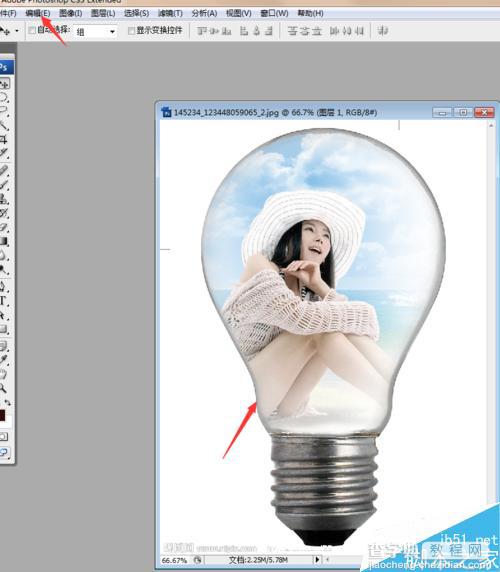The image size is (500, 572).
Task: Open the 选择(S) menu
Action: [136, 13]
